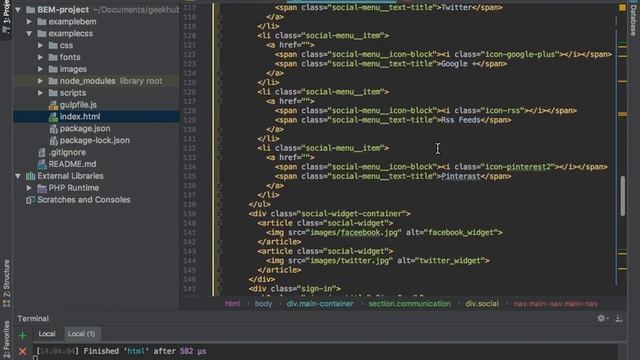Switch to the Local (1) terminal tab
640x360 pixels.
click(81, 334)
